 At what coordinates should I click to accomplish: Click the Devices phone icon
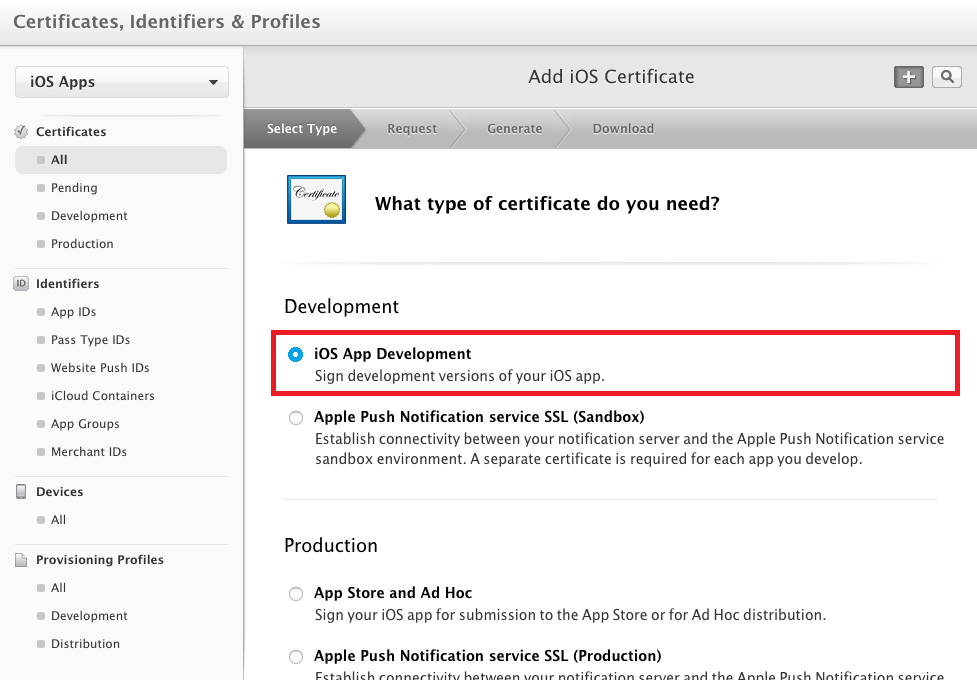click(21, 492)
